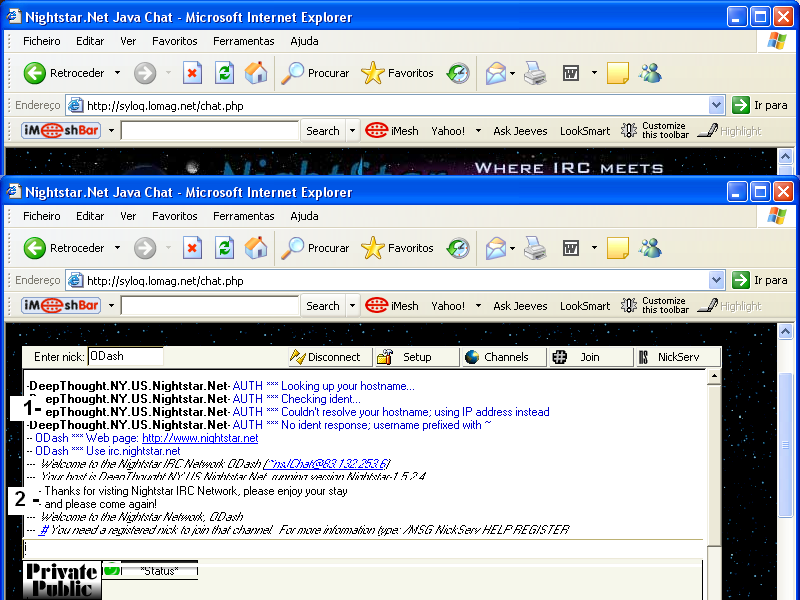
Task: Click chat log scrollbar up arrow
Action: click(x=714, y=377)
